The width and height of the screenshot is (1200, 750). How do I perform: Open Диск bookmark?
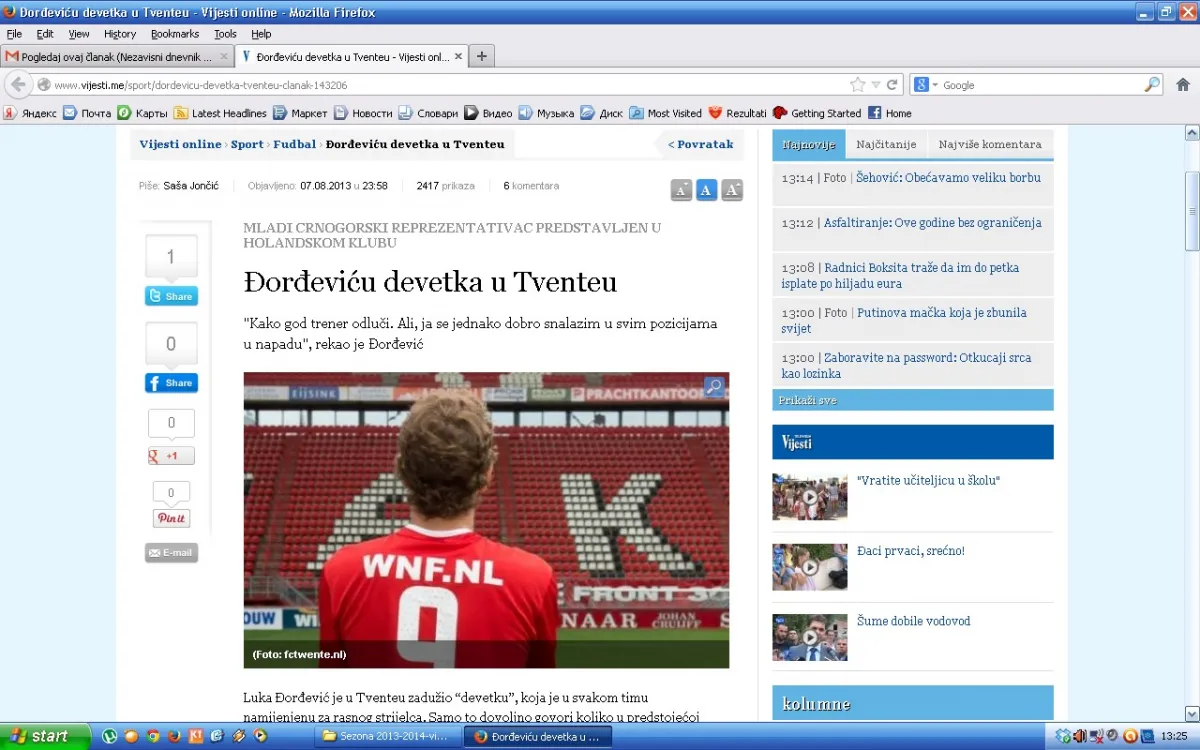602,113
